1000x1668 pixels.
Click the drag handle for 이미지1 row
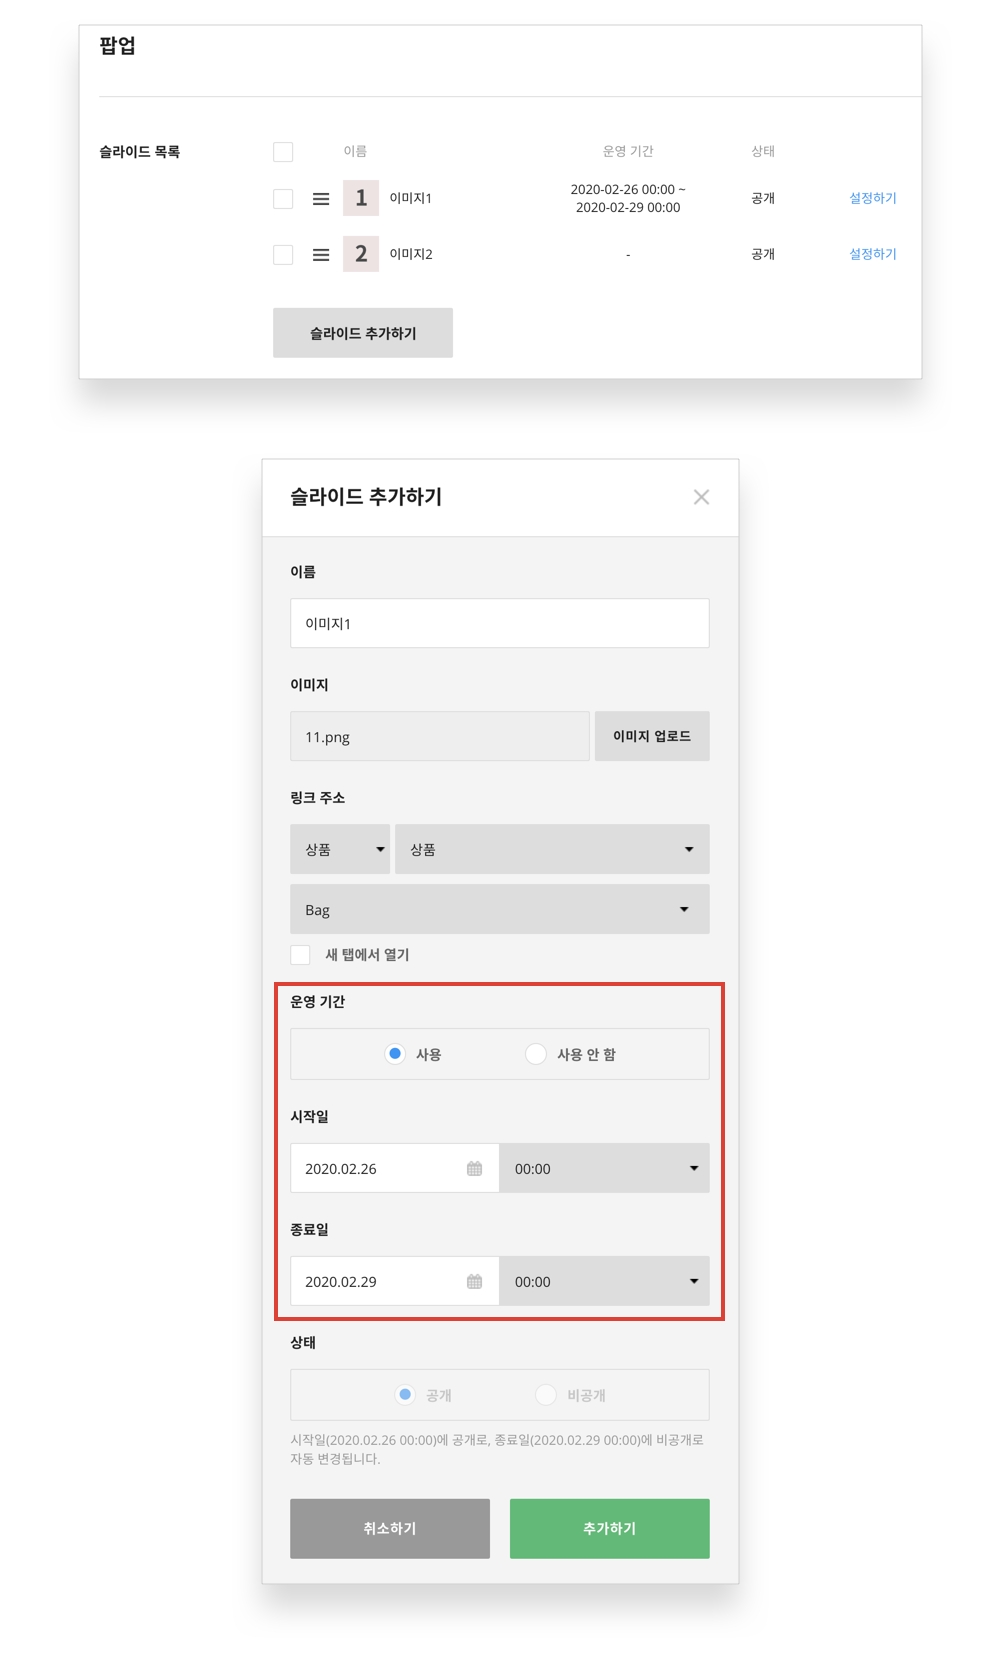point(321,199)
